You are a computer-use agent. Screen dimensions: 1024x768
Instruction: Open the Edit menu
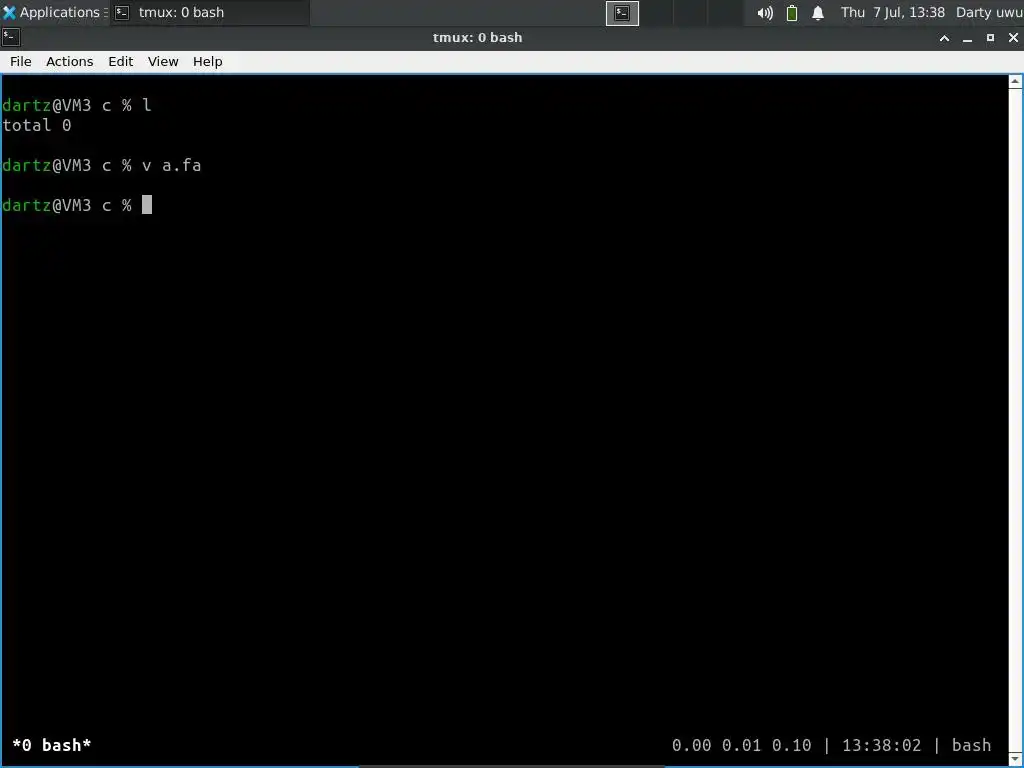pyautogui.click(x=120, y=61)
